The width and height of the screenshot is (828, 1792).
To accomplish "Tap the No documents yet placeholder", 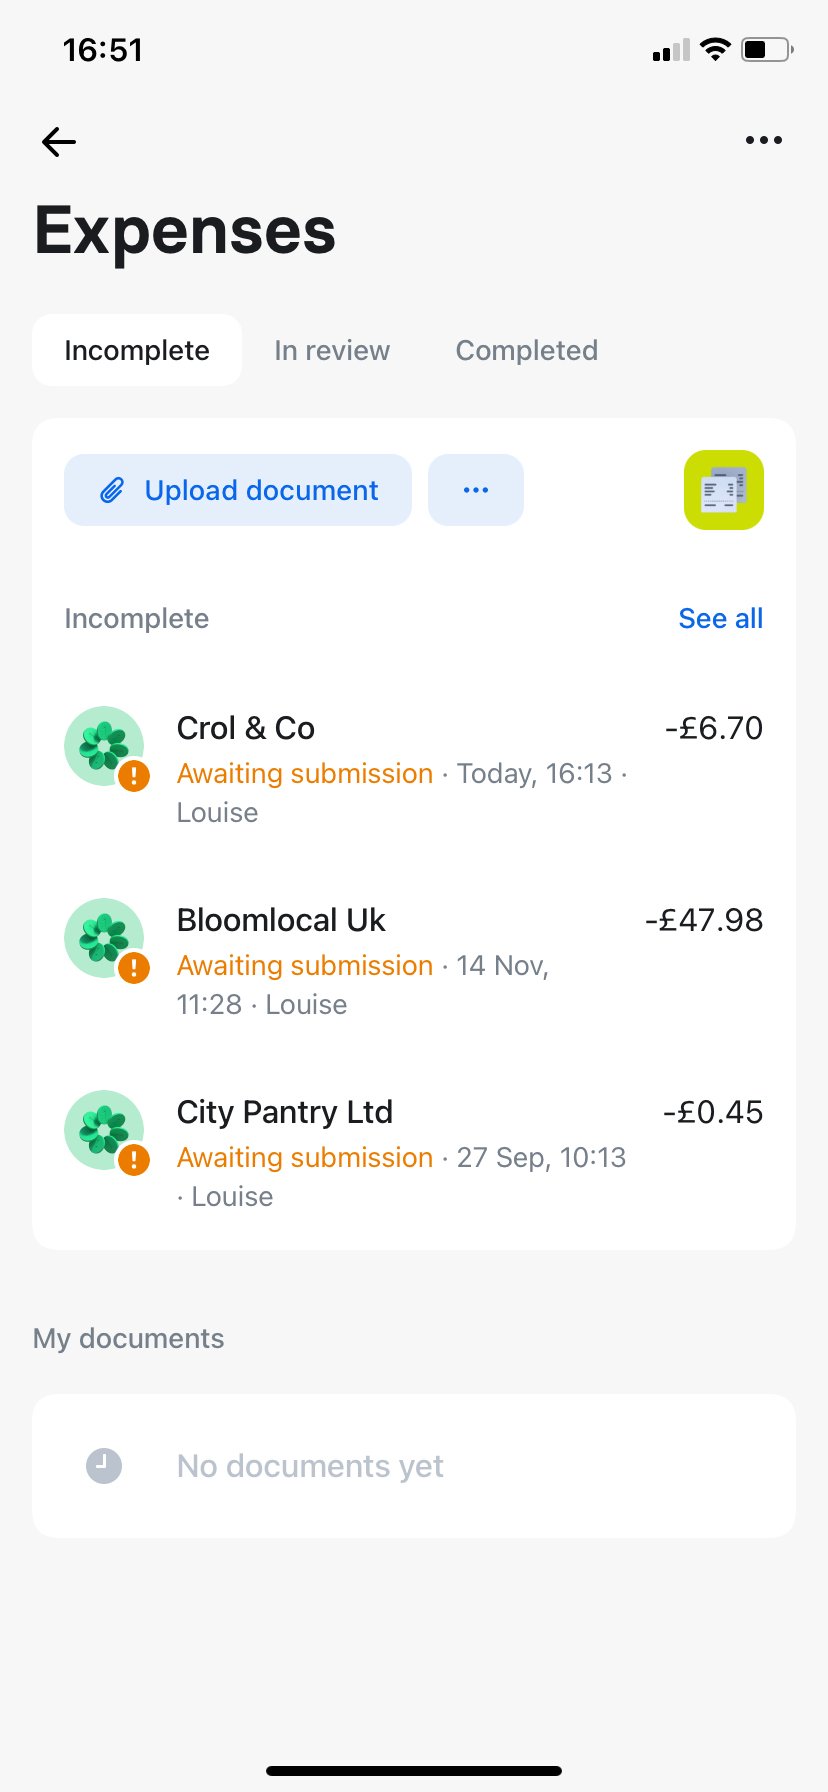I will [x=310, y=1466].
